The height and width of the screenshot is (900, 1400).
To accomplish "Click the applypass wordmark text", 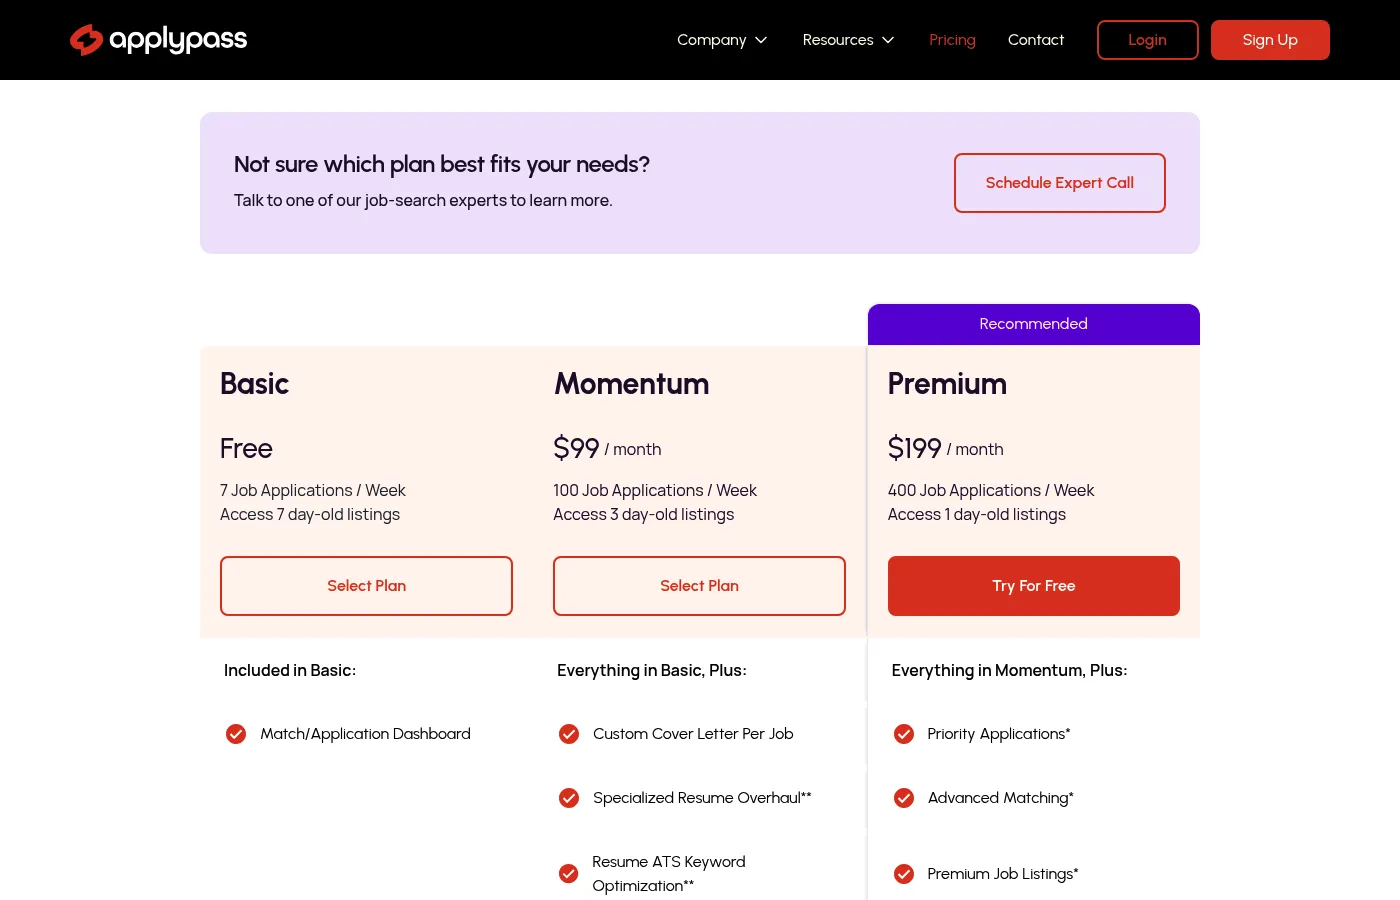I will [178, 40].
